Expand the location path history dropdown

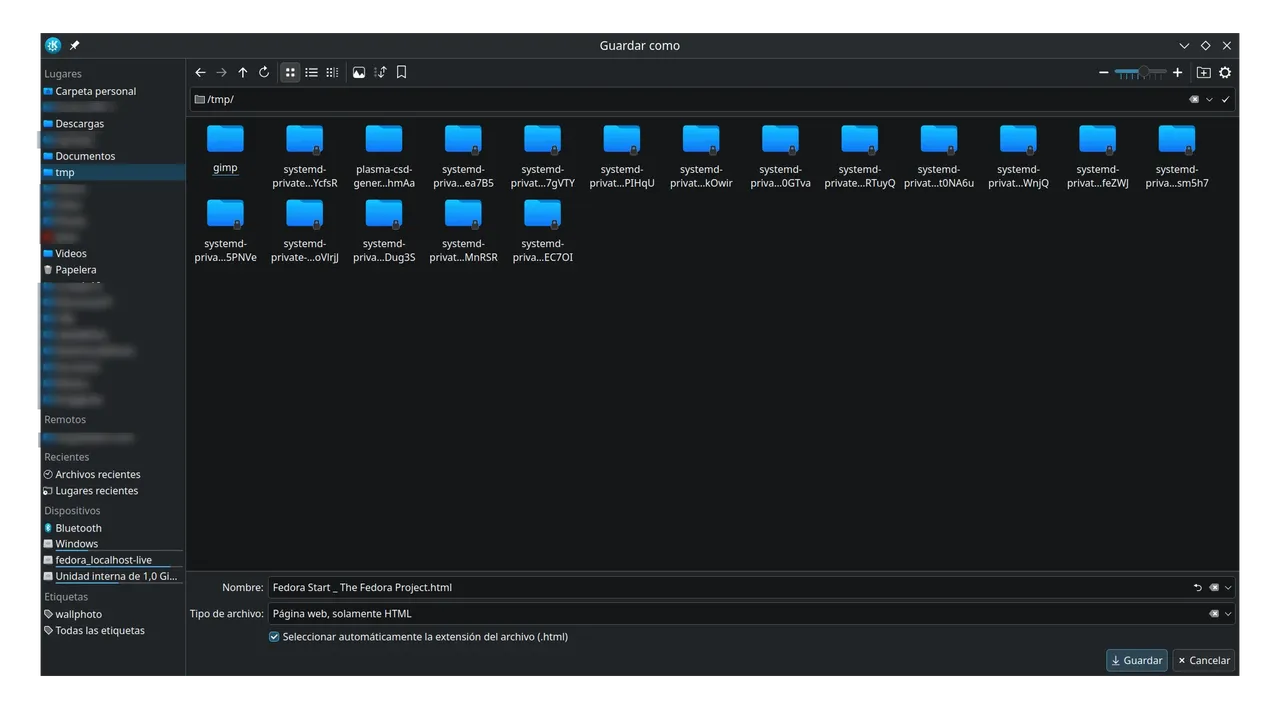[1209, 100]
